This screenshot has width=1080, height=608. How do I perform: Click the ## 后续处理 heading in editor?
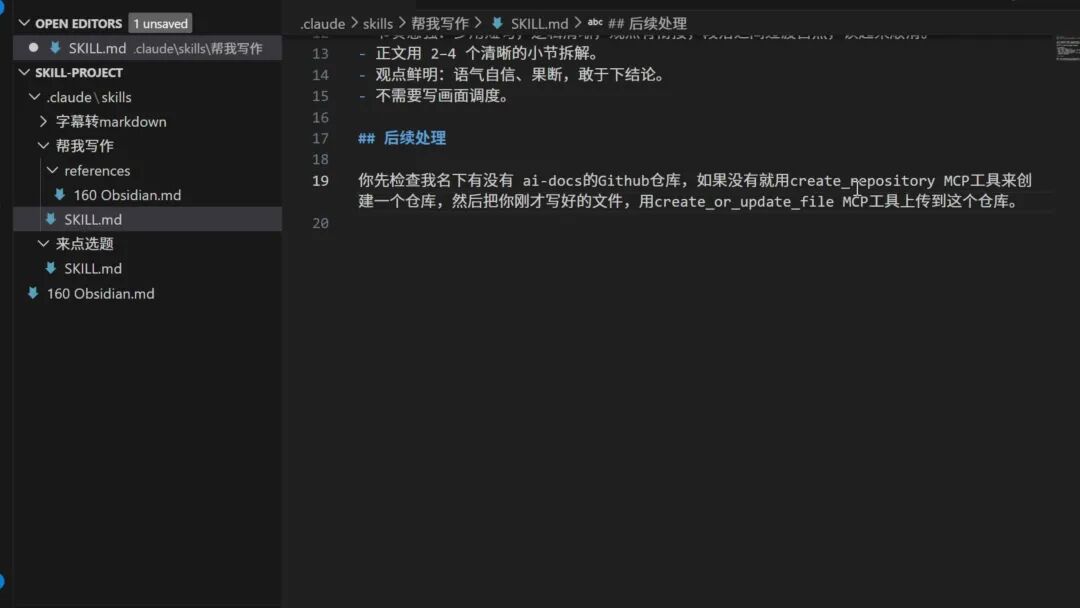(x=402, y=138)
